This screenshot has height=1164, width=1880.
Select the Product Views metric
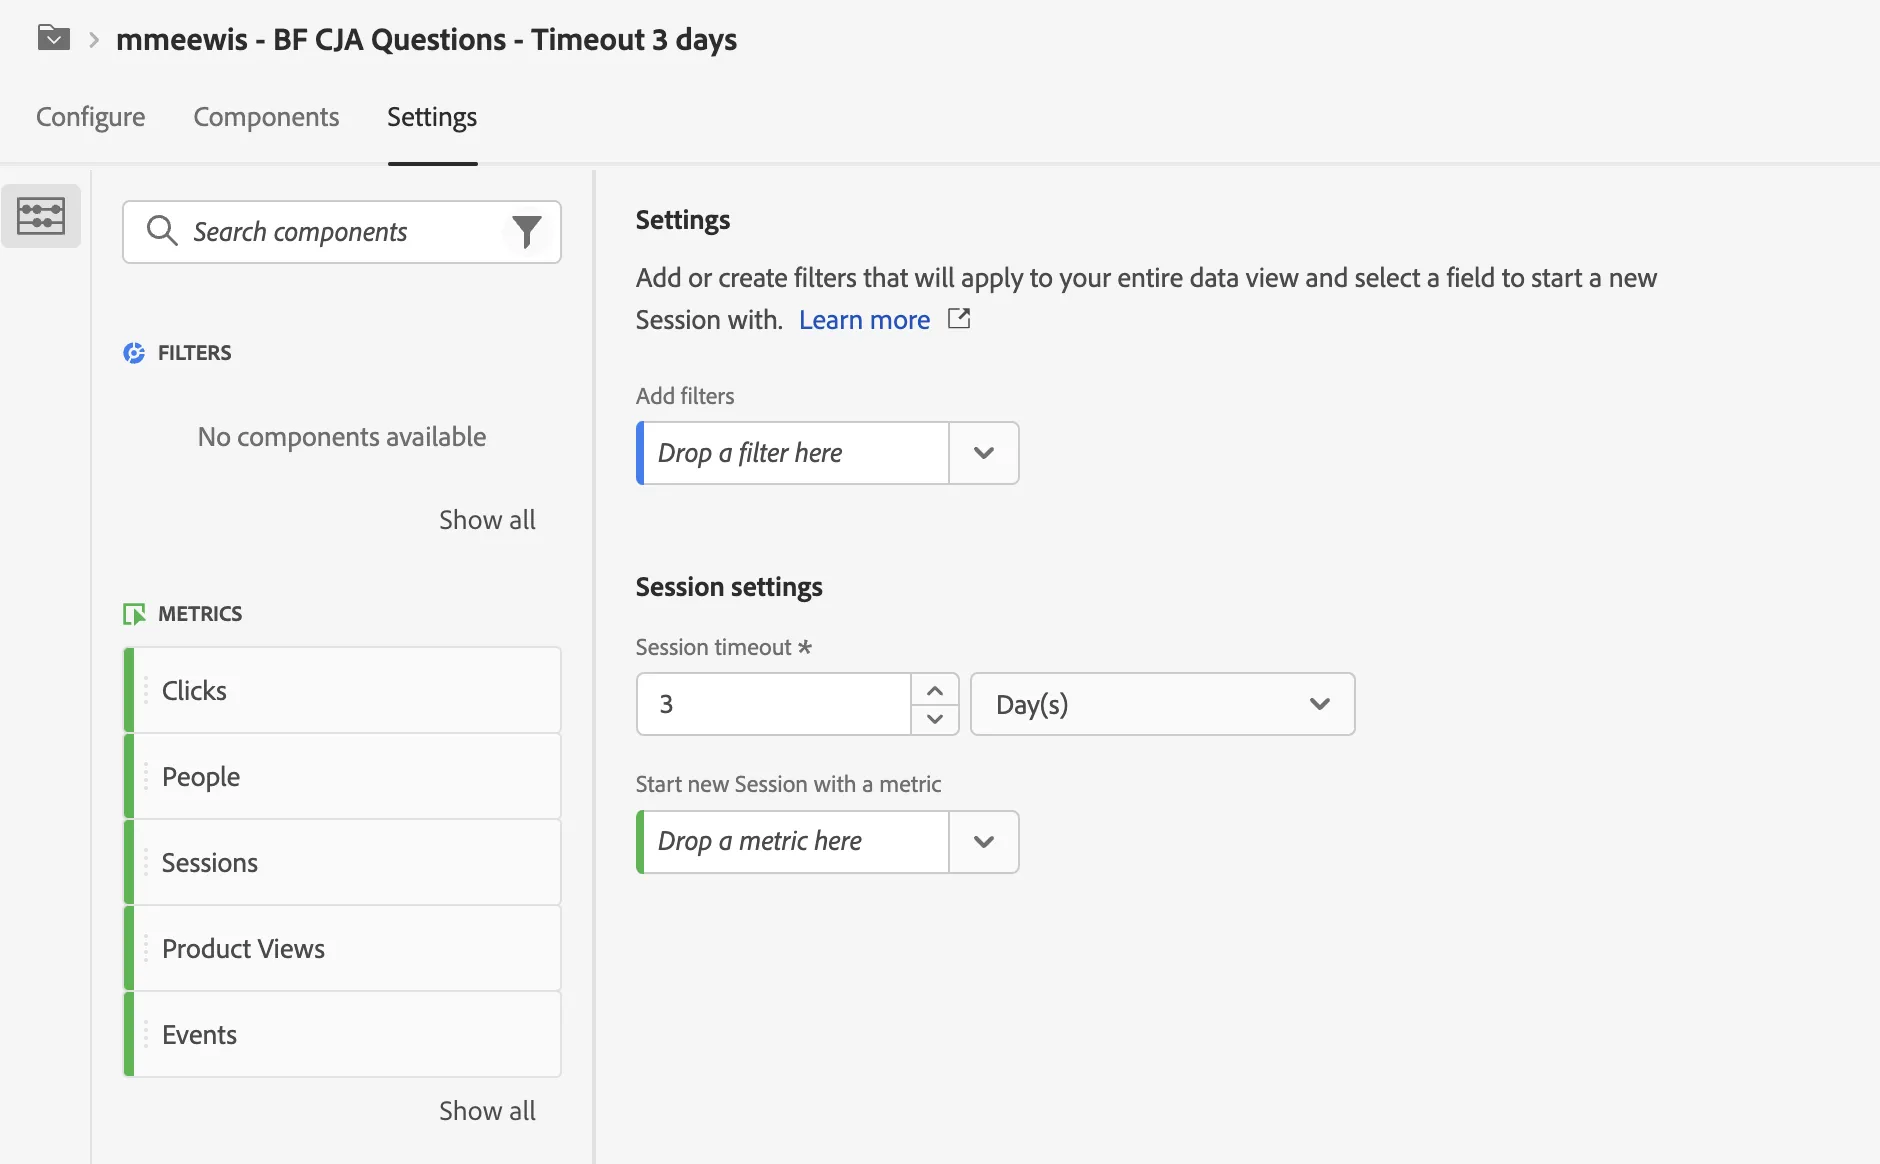[342, 949]
